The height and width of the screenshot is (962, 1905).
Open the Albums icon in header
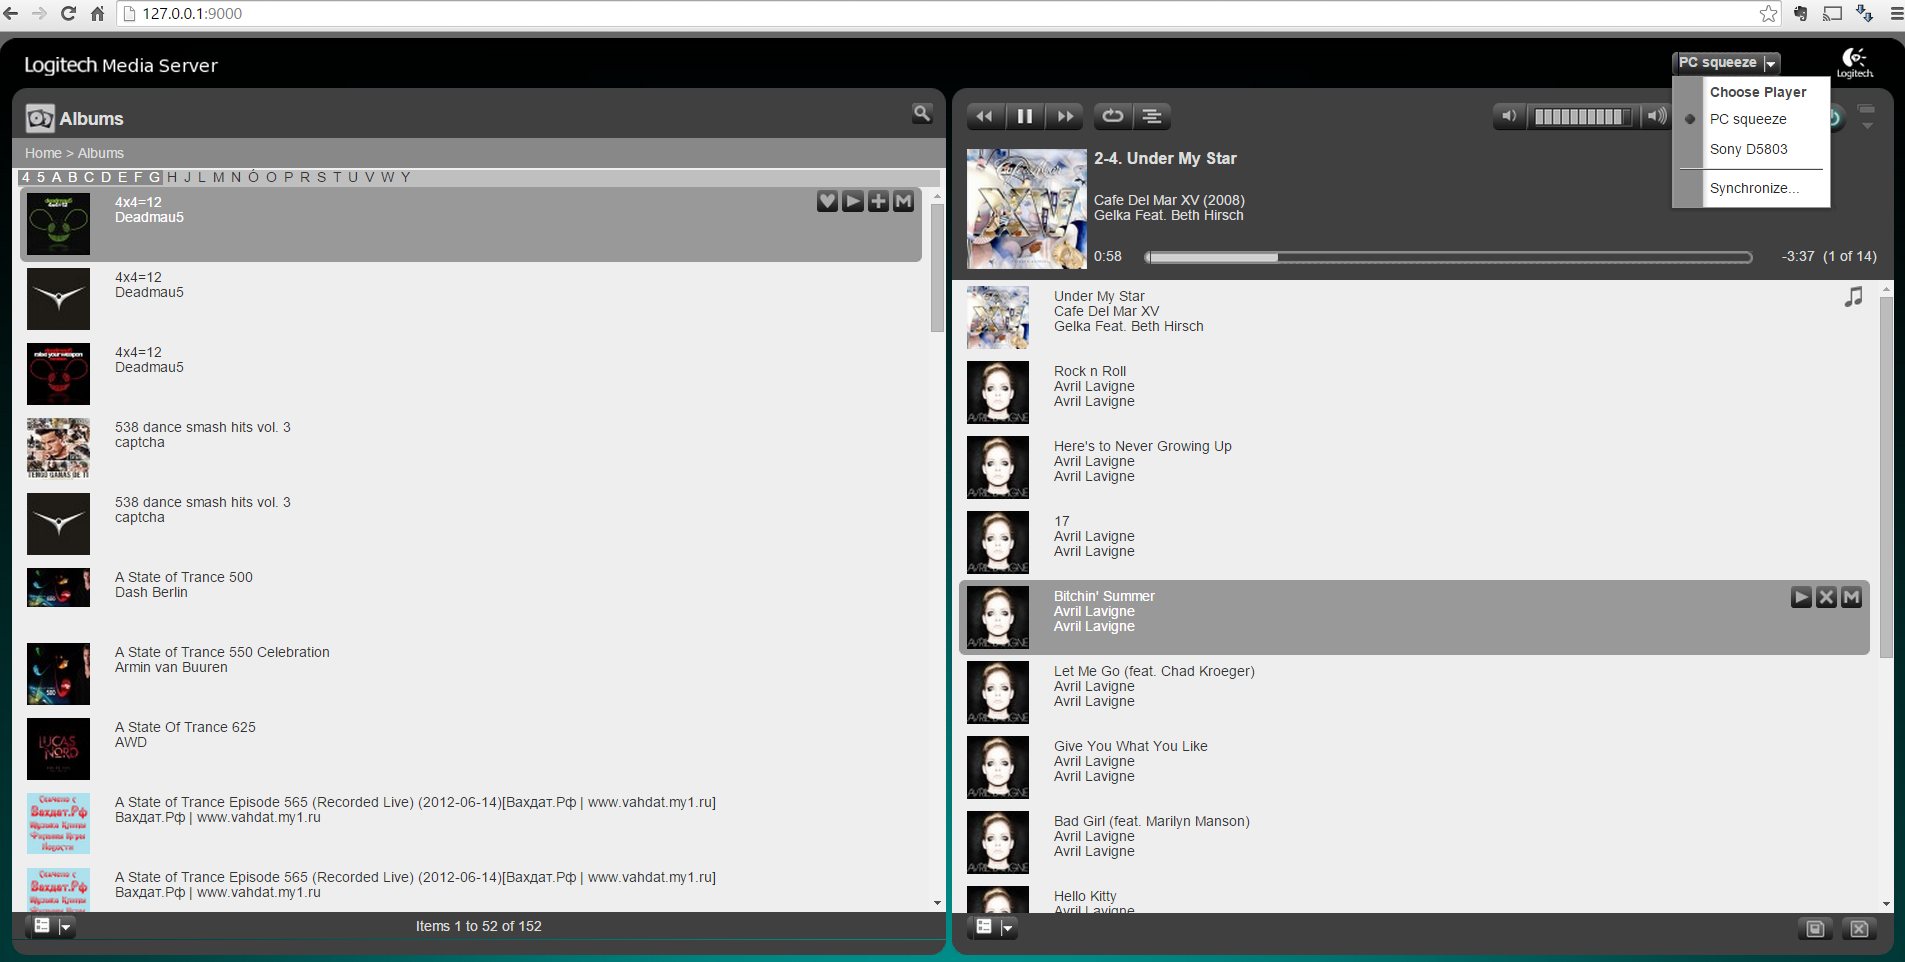pos(40,118)
